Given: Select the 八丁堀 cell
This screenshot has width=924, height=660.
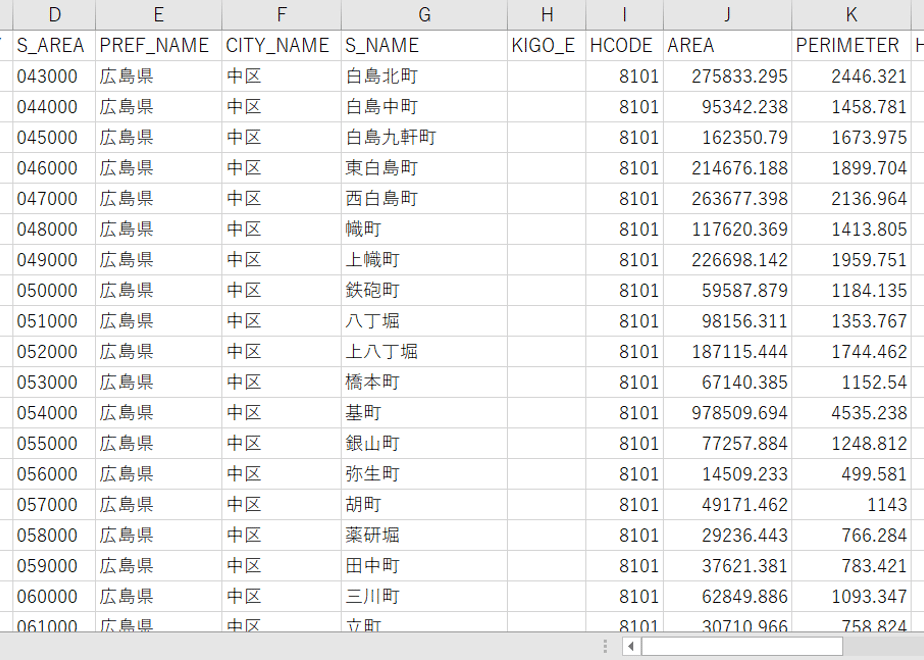Looking at the screenshot, I should click(424, 321).
